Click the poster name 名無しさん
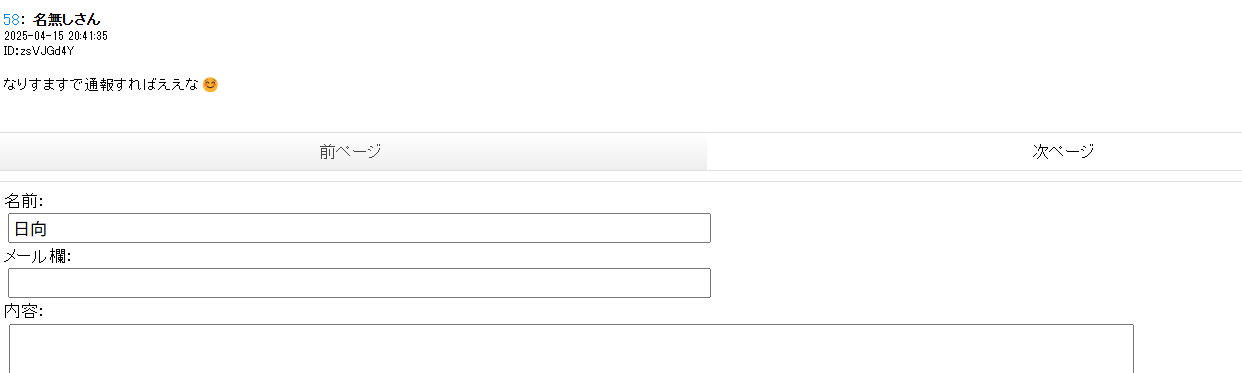The width and height of the screenshot is (1242, 373). click(67, 19)
